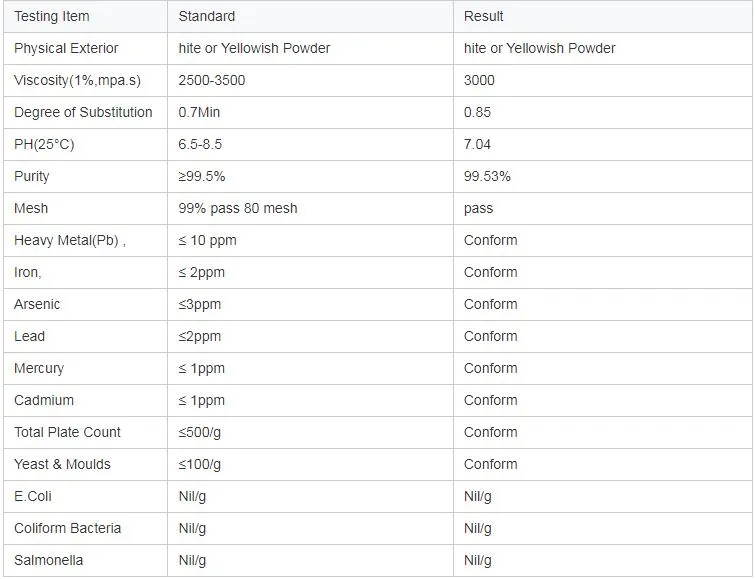Click the Cadmium row label
The image size is (755, 579).
[44, 400]
